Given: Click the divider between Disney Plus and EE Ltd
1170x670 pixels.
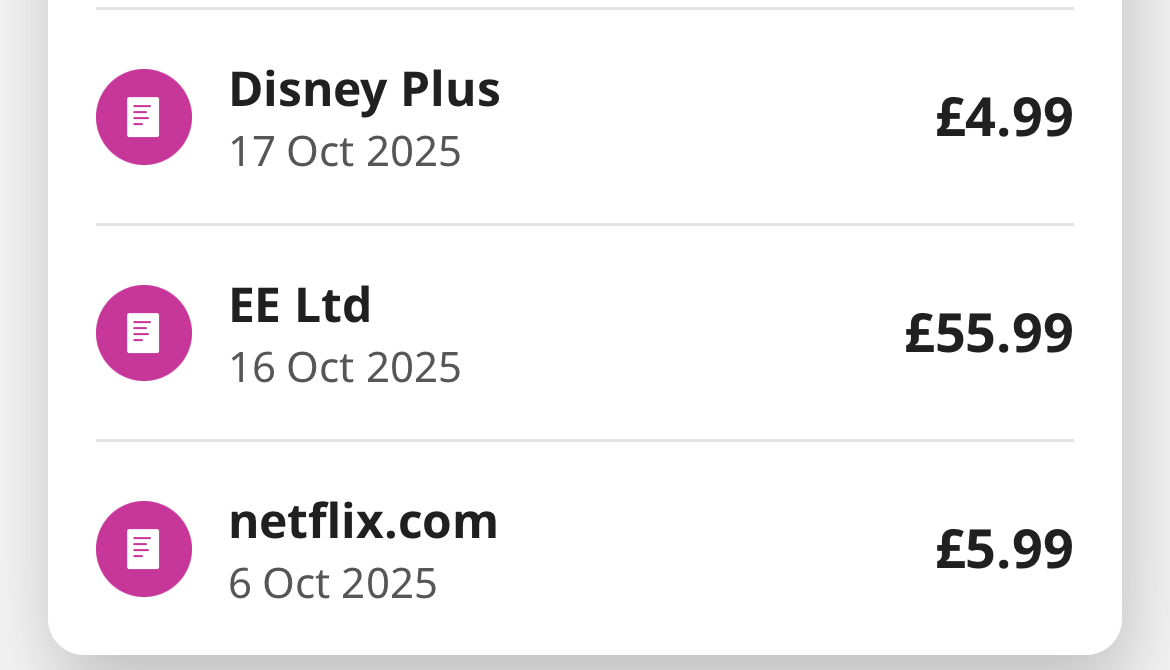Looking at the screenshot, I should 585,225.
